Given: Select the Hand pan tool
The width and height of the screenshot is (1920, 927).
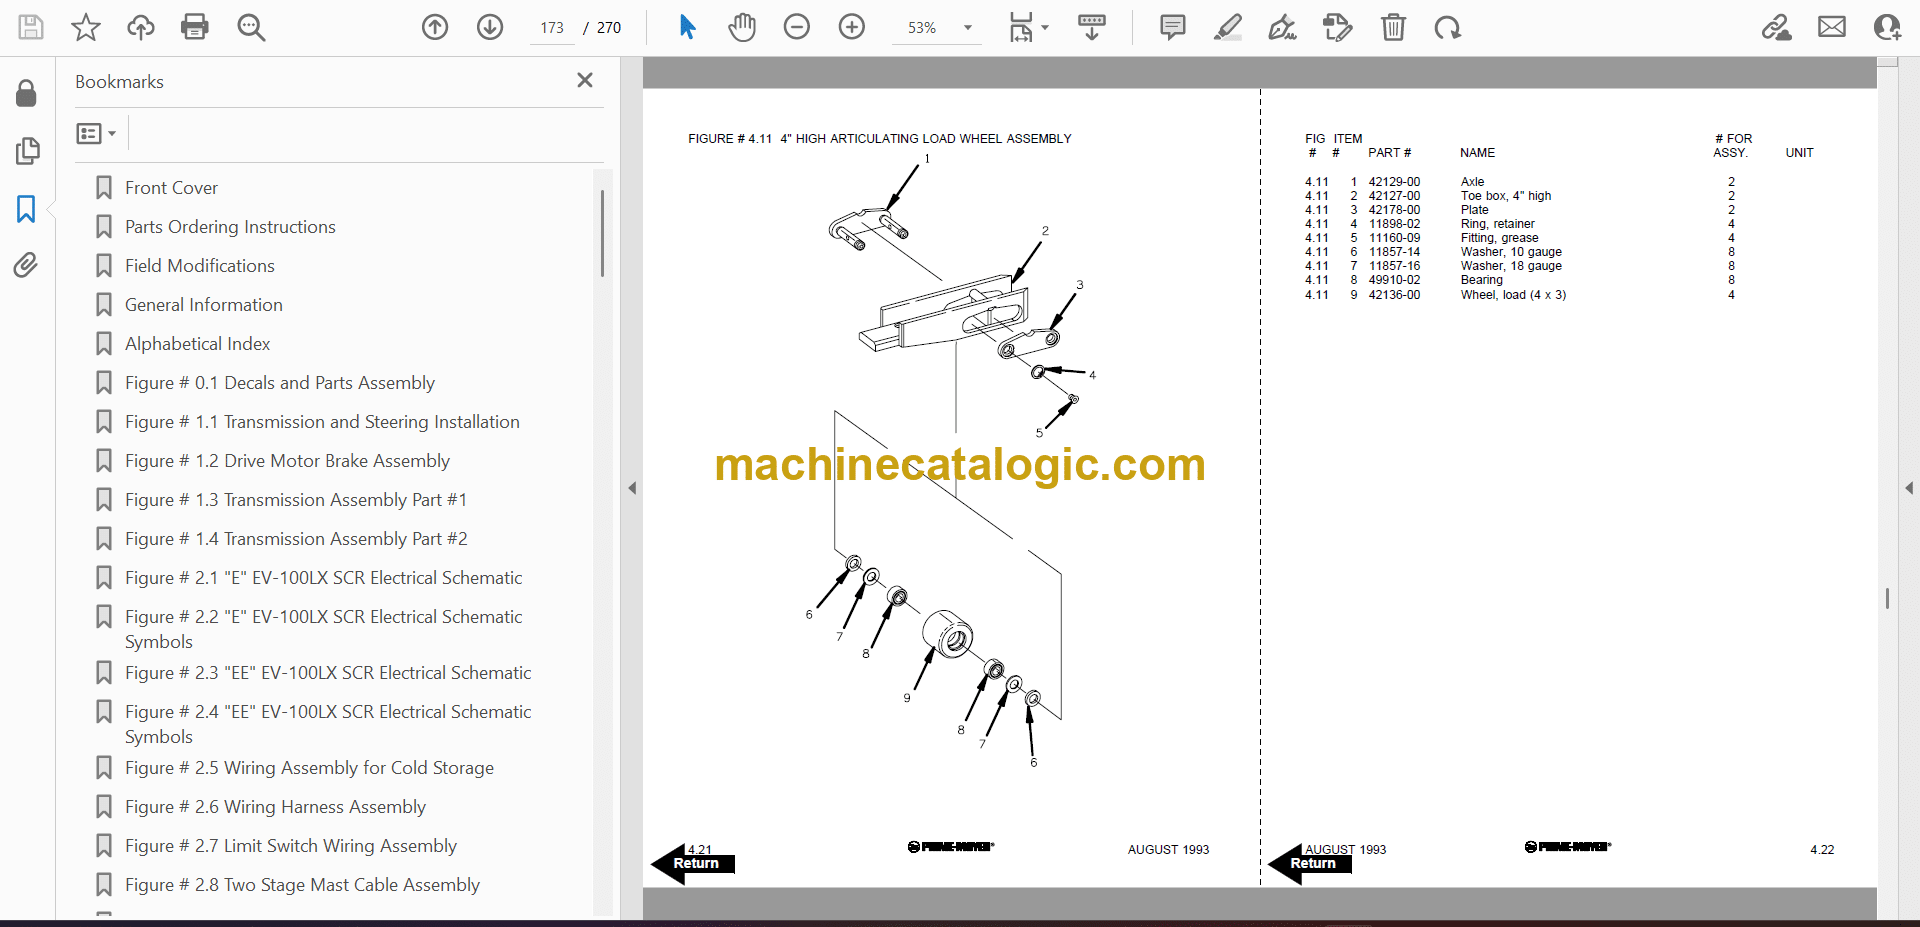Looking at the screenshot, I should [741, 27].
